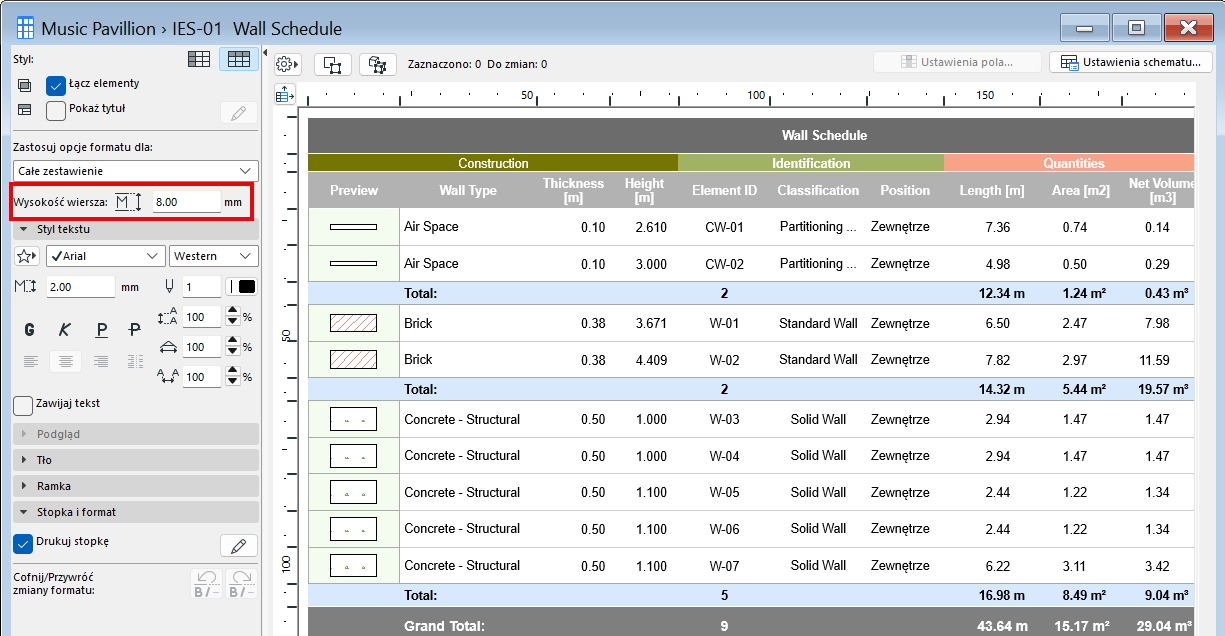Click the row height icon
This screenshot has height=636, width=1225.
click(x=127, y=202)
